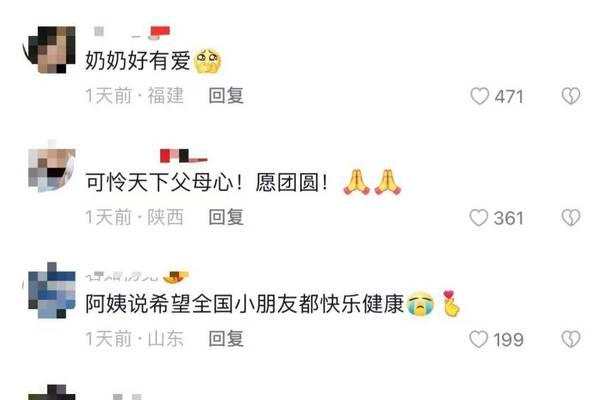Dislike the 可怜天下父母心 comment
The image size is (605, 400).
tap(571, 218)
